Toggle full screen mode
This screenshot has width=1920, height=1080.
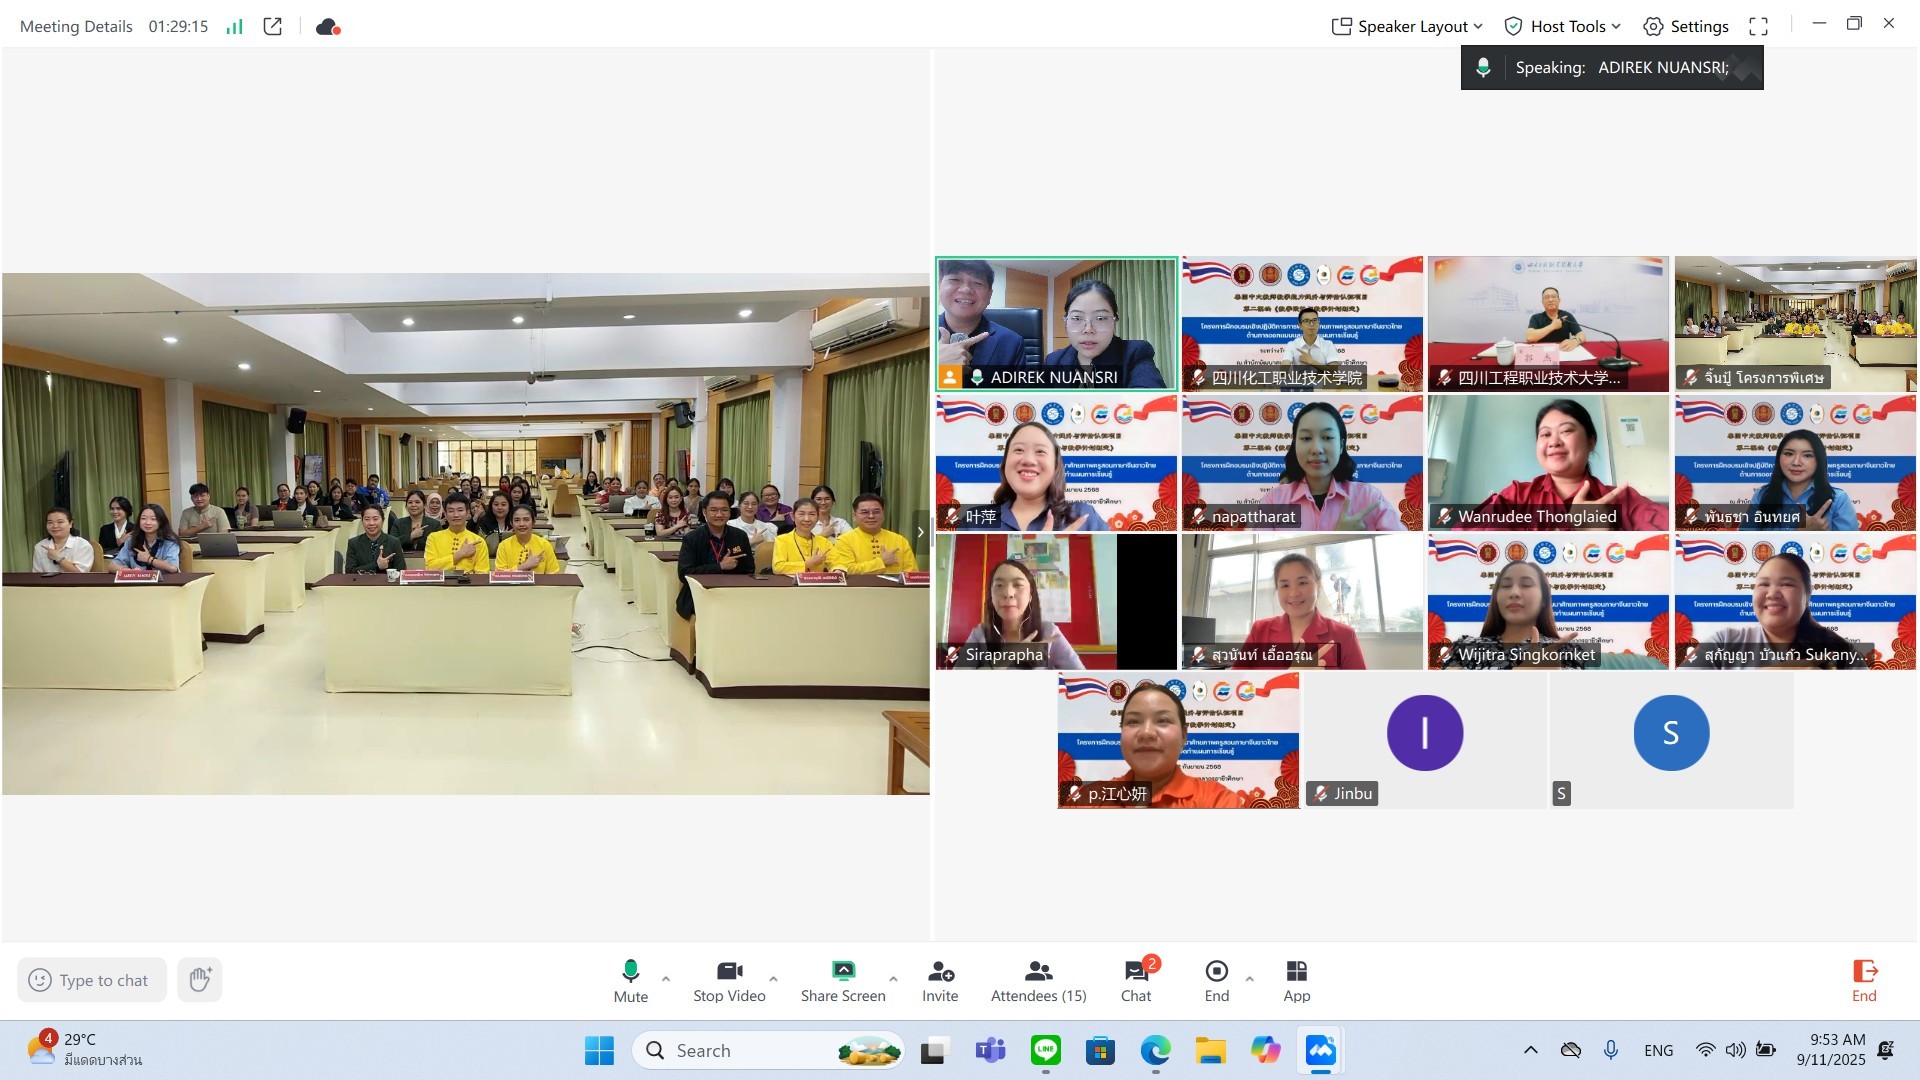[x=1758, y=27]
